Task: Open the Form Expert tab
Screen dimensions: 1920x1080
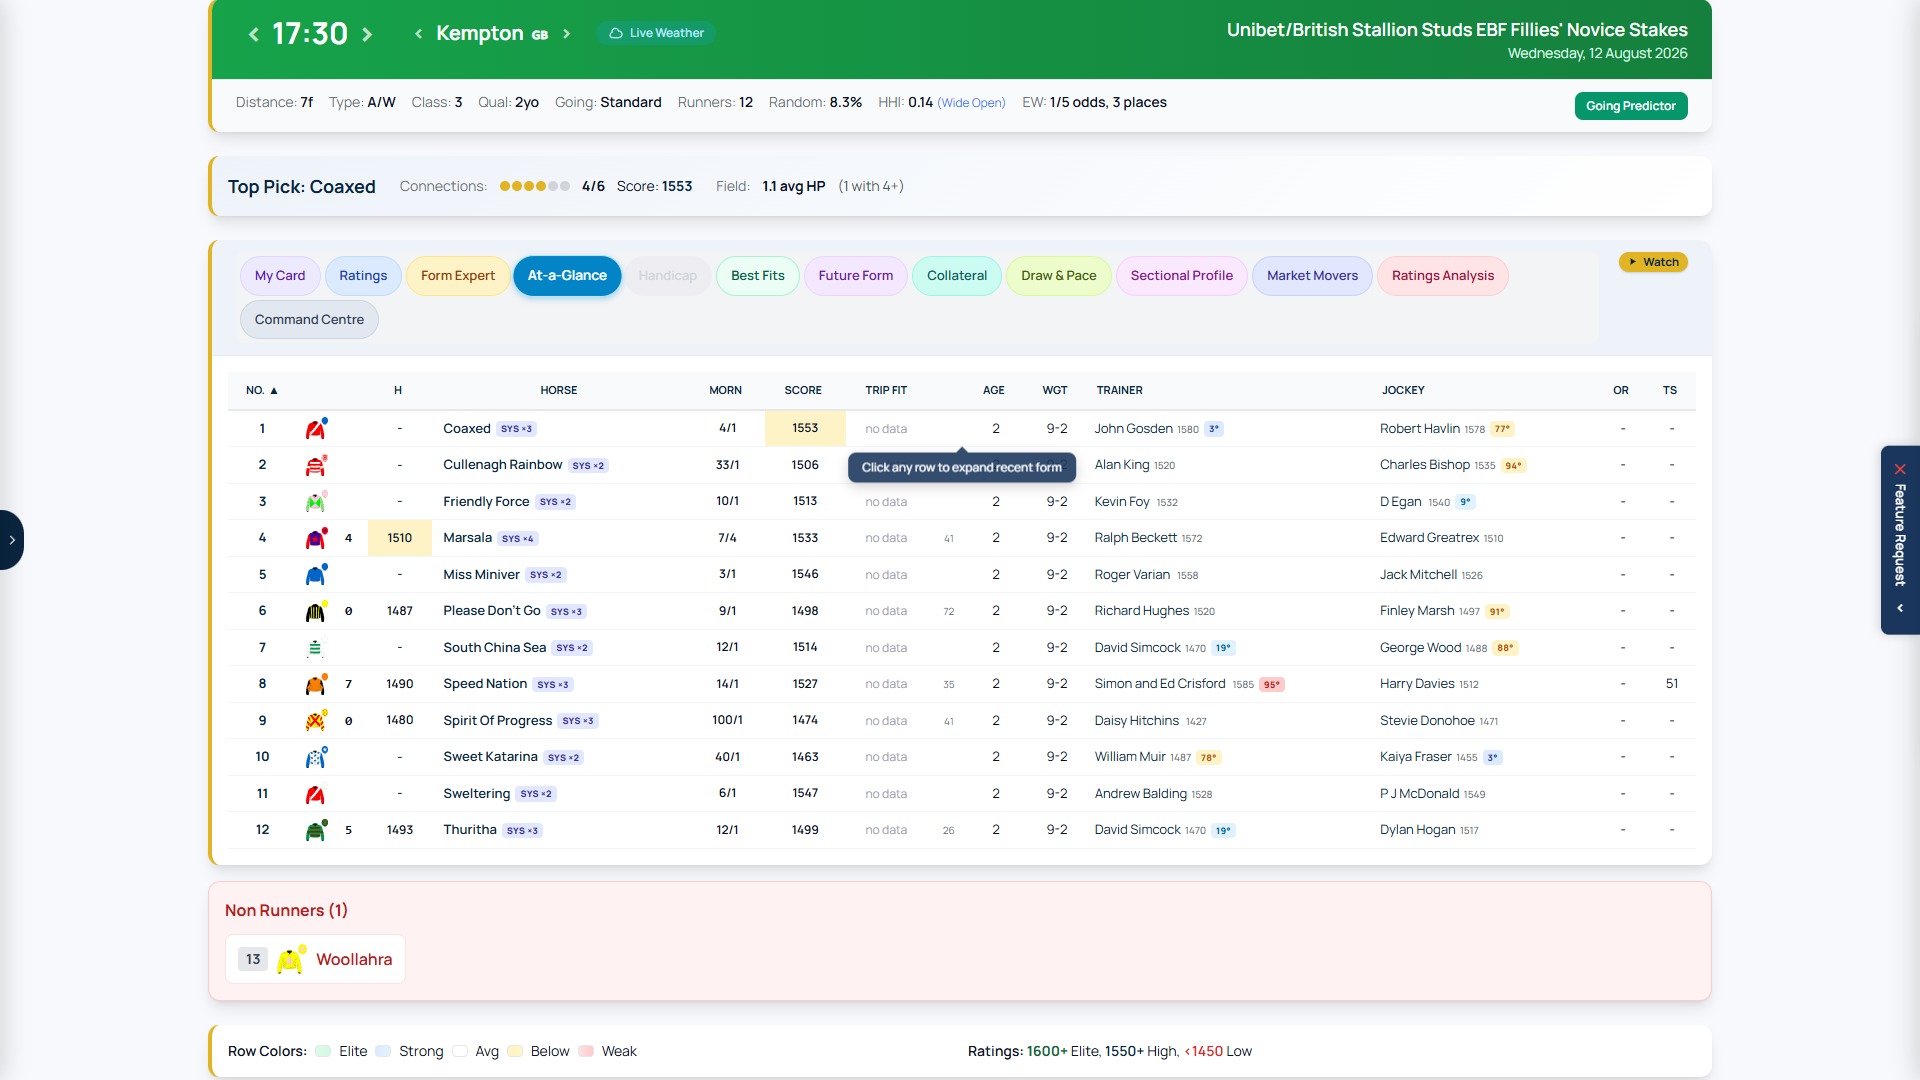Action: click(x=458, y=276)
